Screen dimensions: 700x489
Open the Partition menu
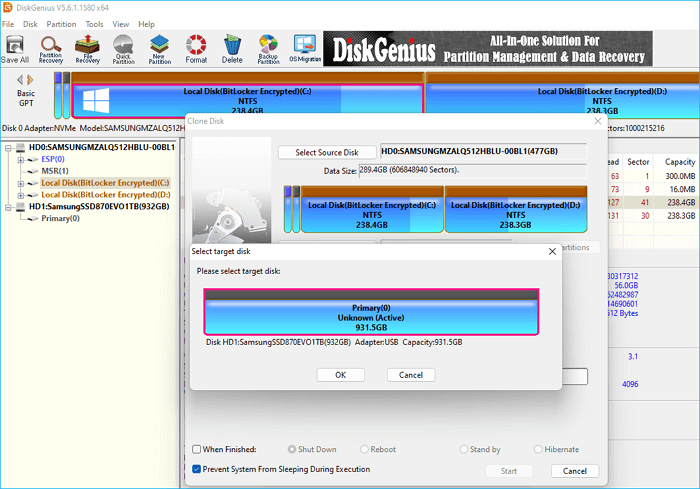pos(61,24)
